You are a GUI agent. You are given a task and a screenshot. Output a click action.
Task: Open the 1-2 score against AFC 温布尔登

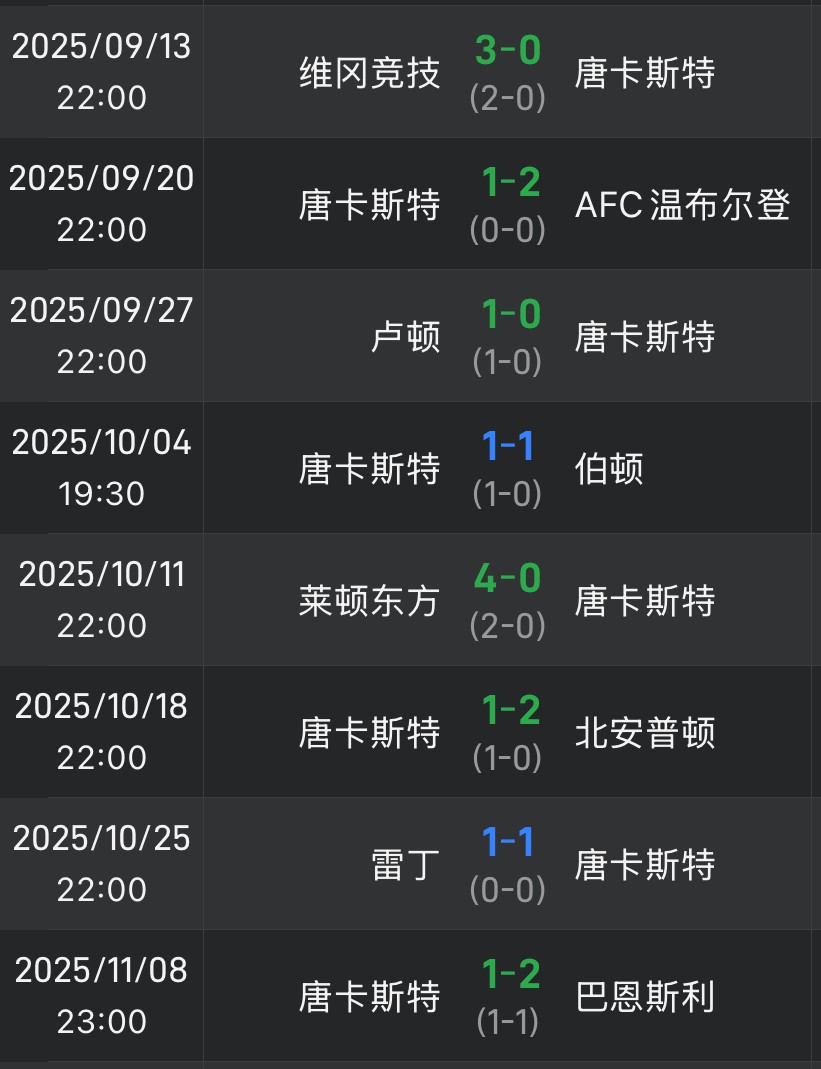pos(510,182)
